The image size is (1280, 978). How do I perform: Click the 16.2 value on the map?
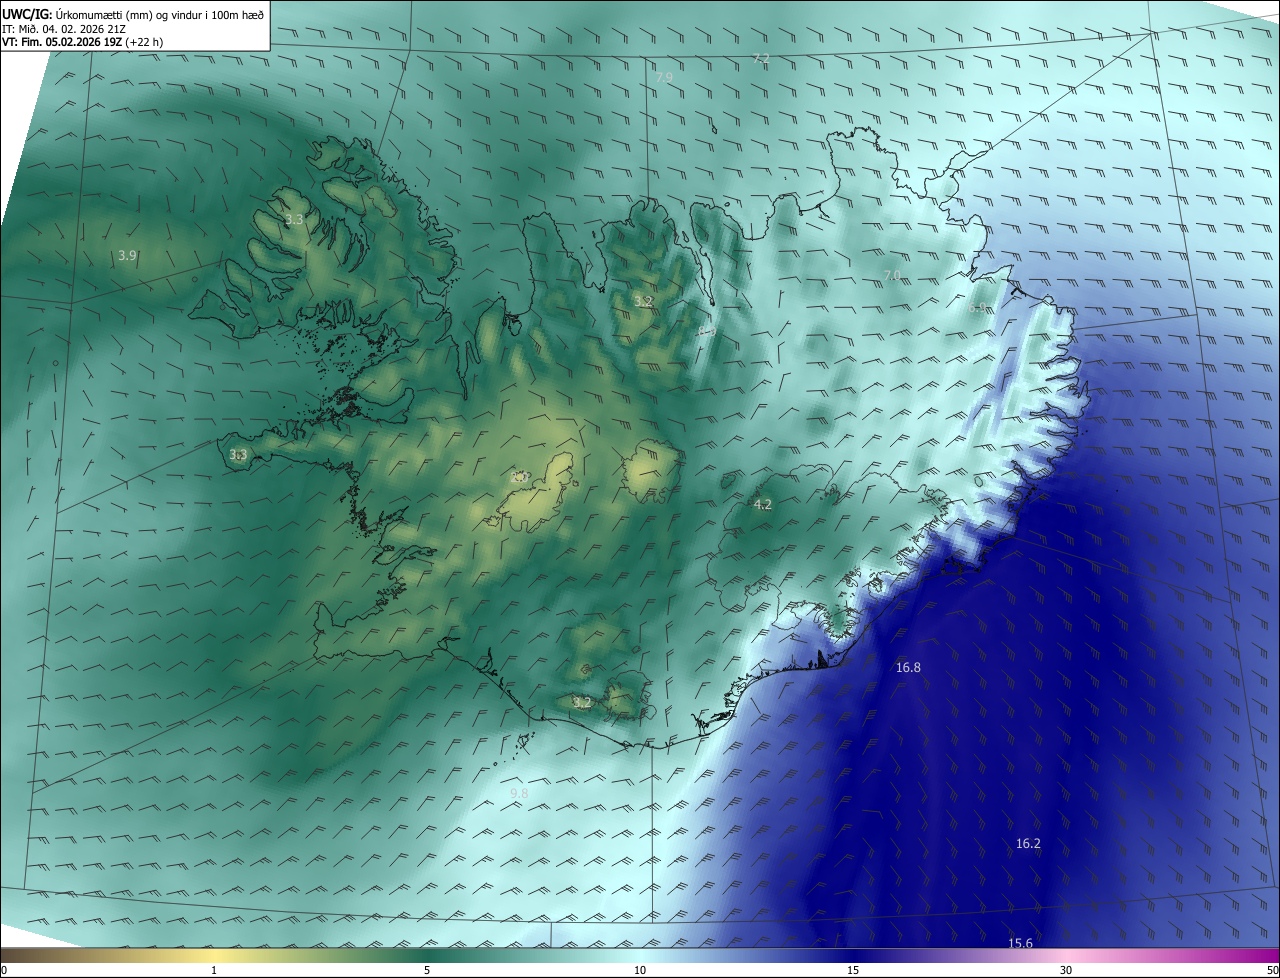[x=1028, y=844]
